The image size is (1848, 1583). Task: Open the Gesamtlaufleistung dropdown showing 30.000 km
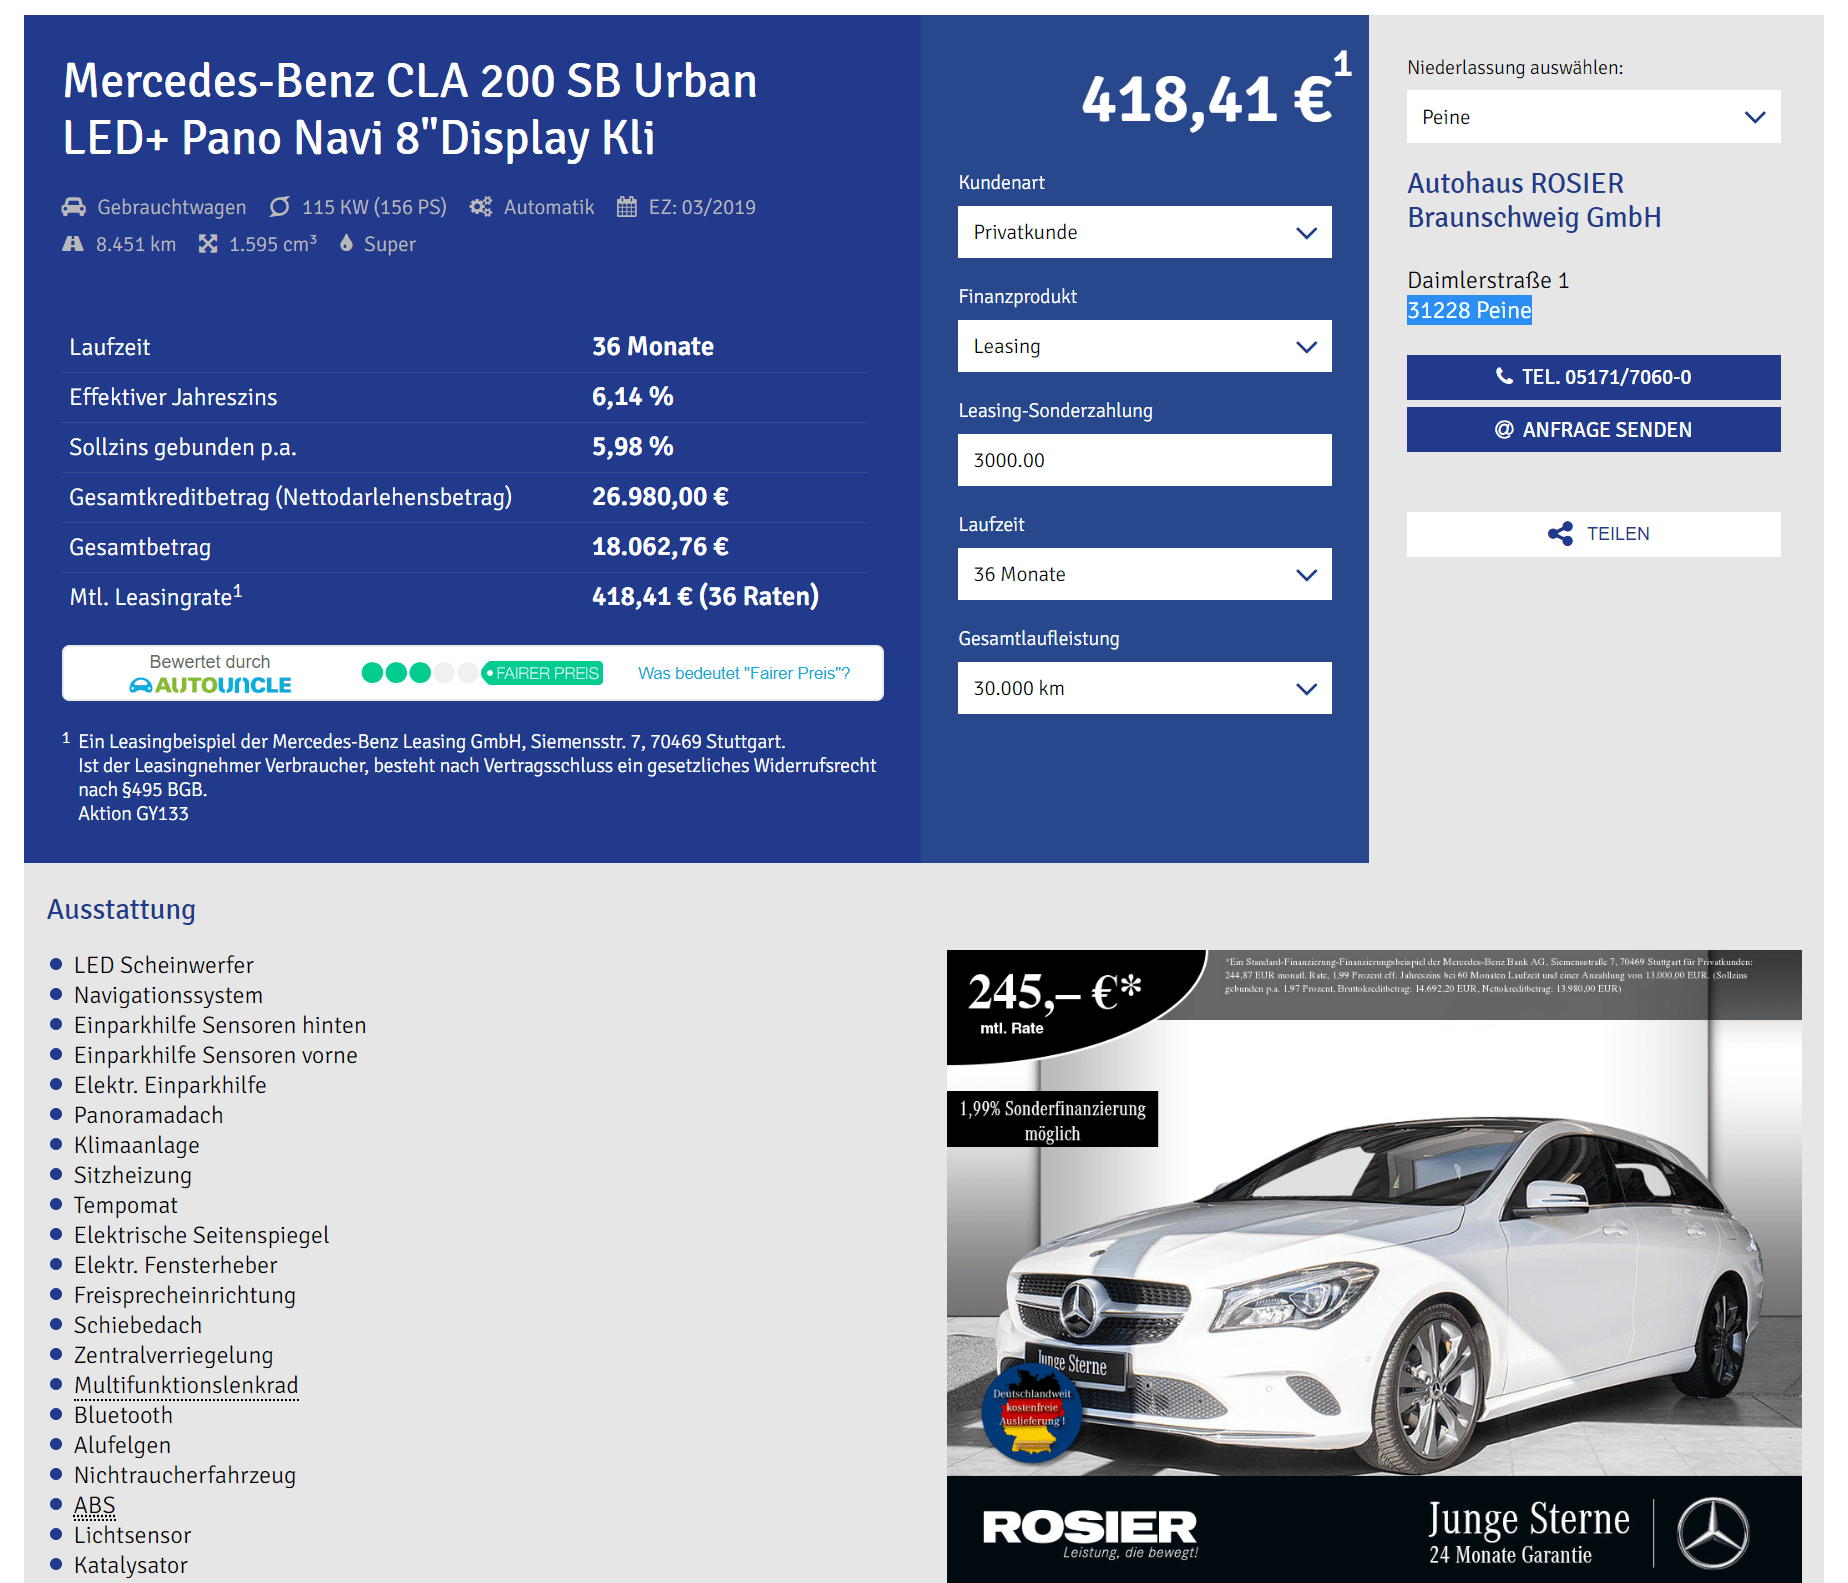click(x=1144, y=688)
